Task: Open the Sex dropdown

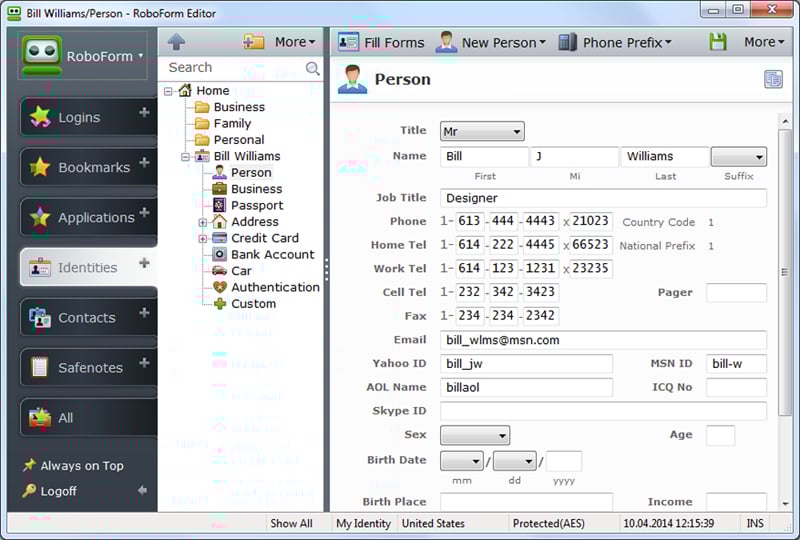Action: point(475,435)
